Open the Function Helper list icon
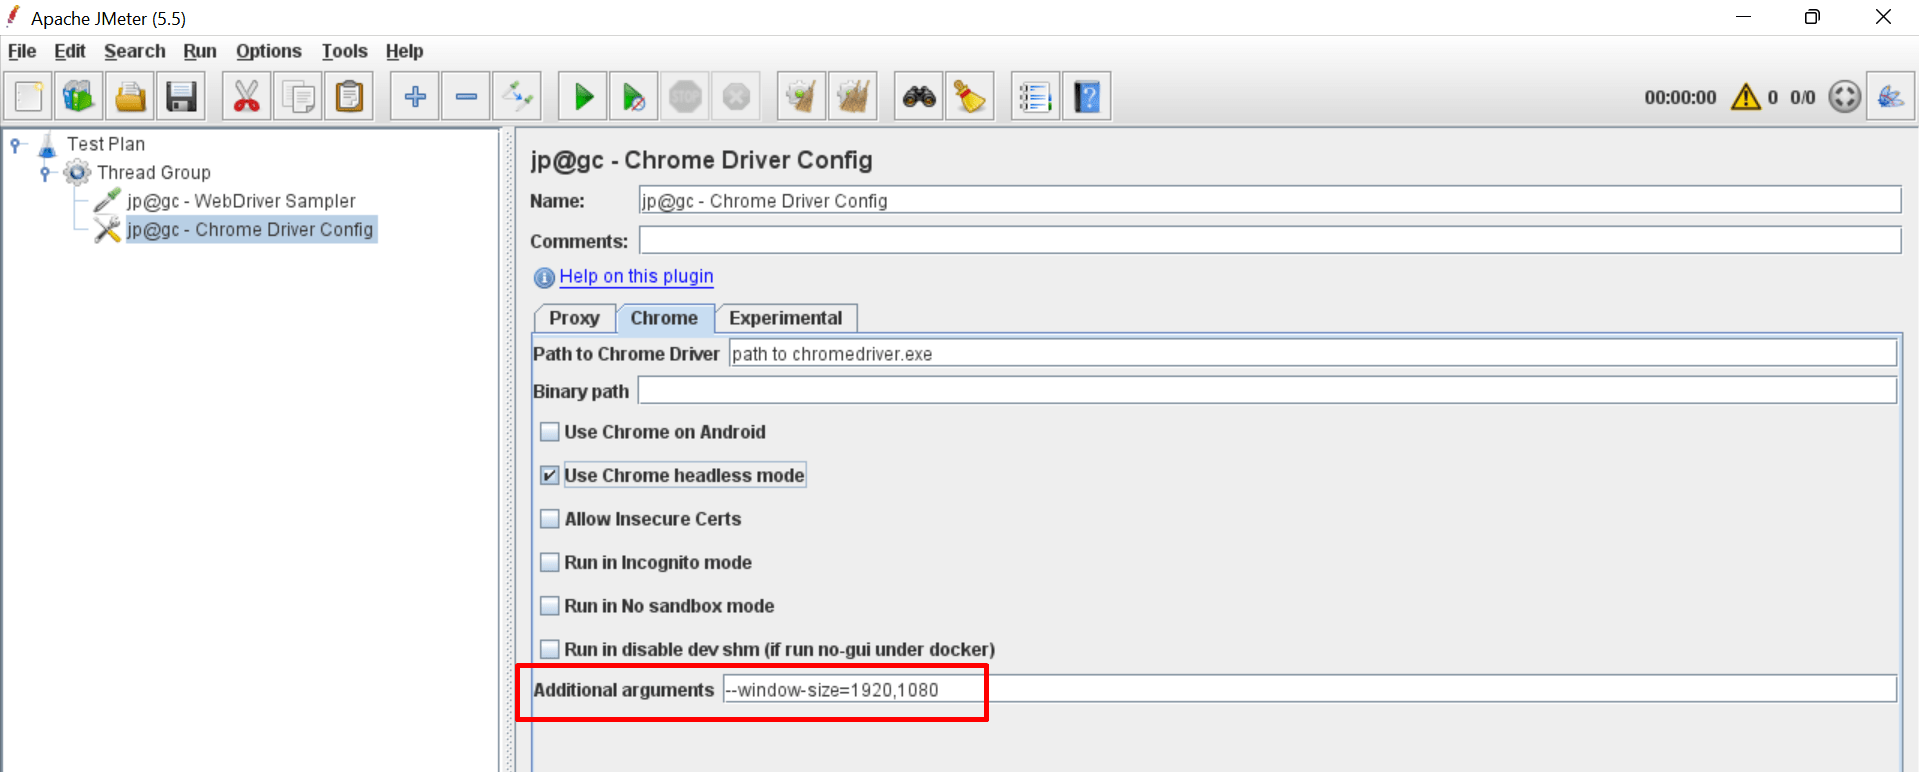The width and height of the screenshot is (1919, 772). tap(1036, 97)
